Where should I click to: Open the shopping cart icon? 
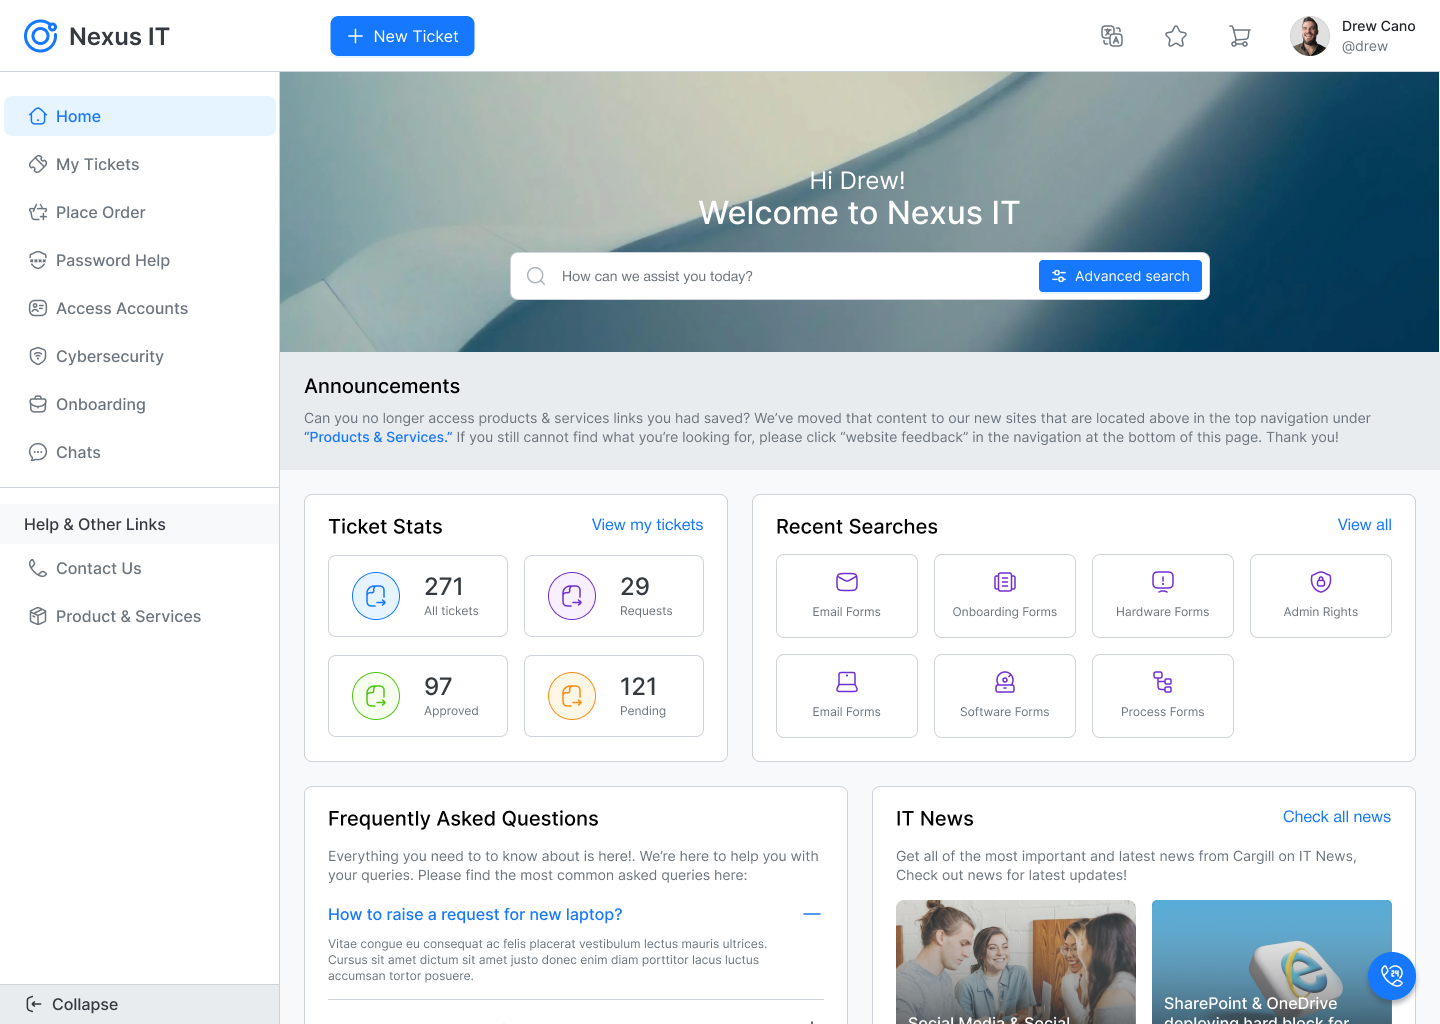[x=1240, y=36]
